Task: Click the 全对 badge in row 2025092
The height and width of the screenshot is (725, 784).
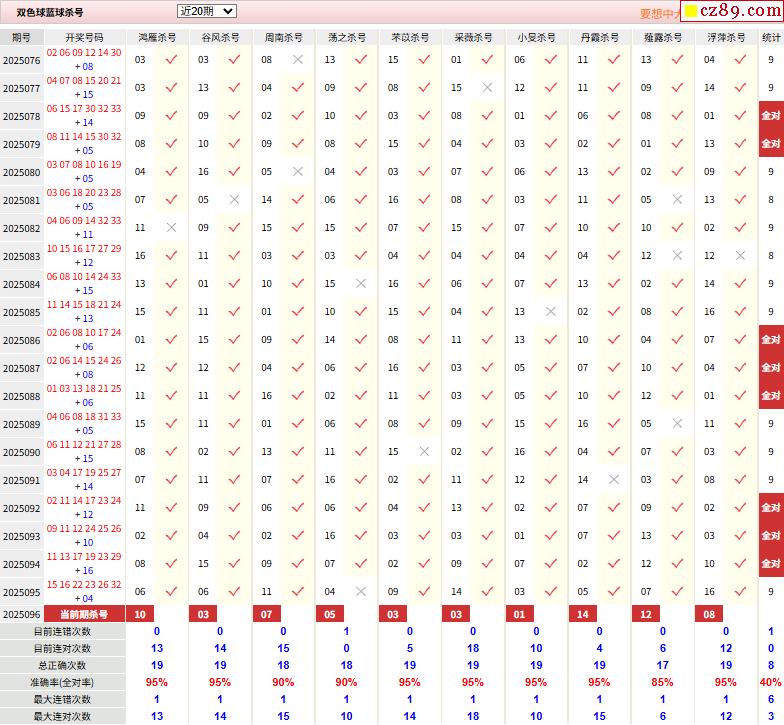Action: point(771,508)
